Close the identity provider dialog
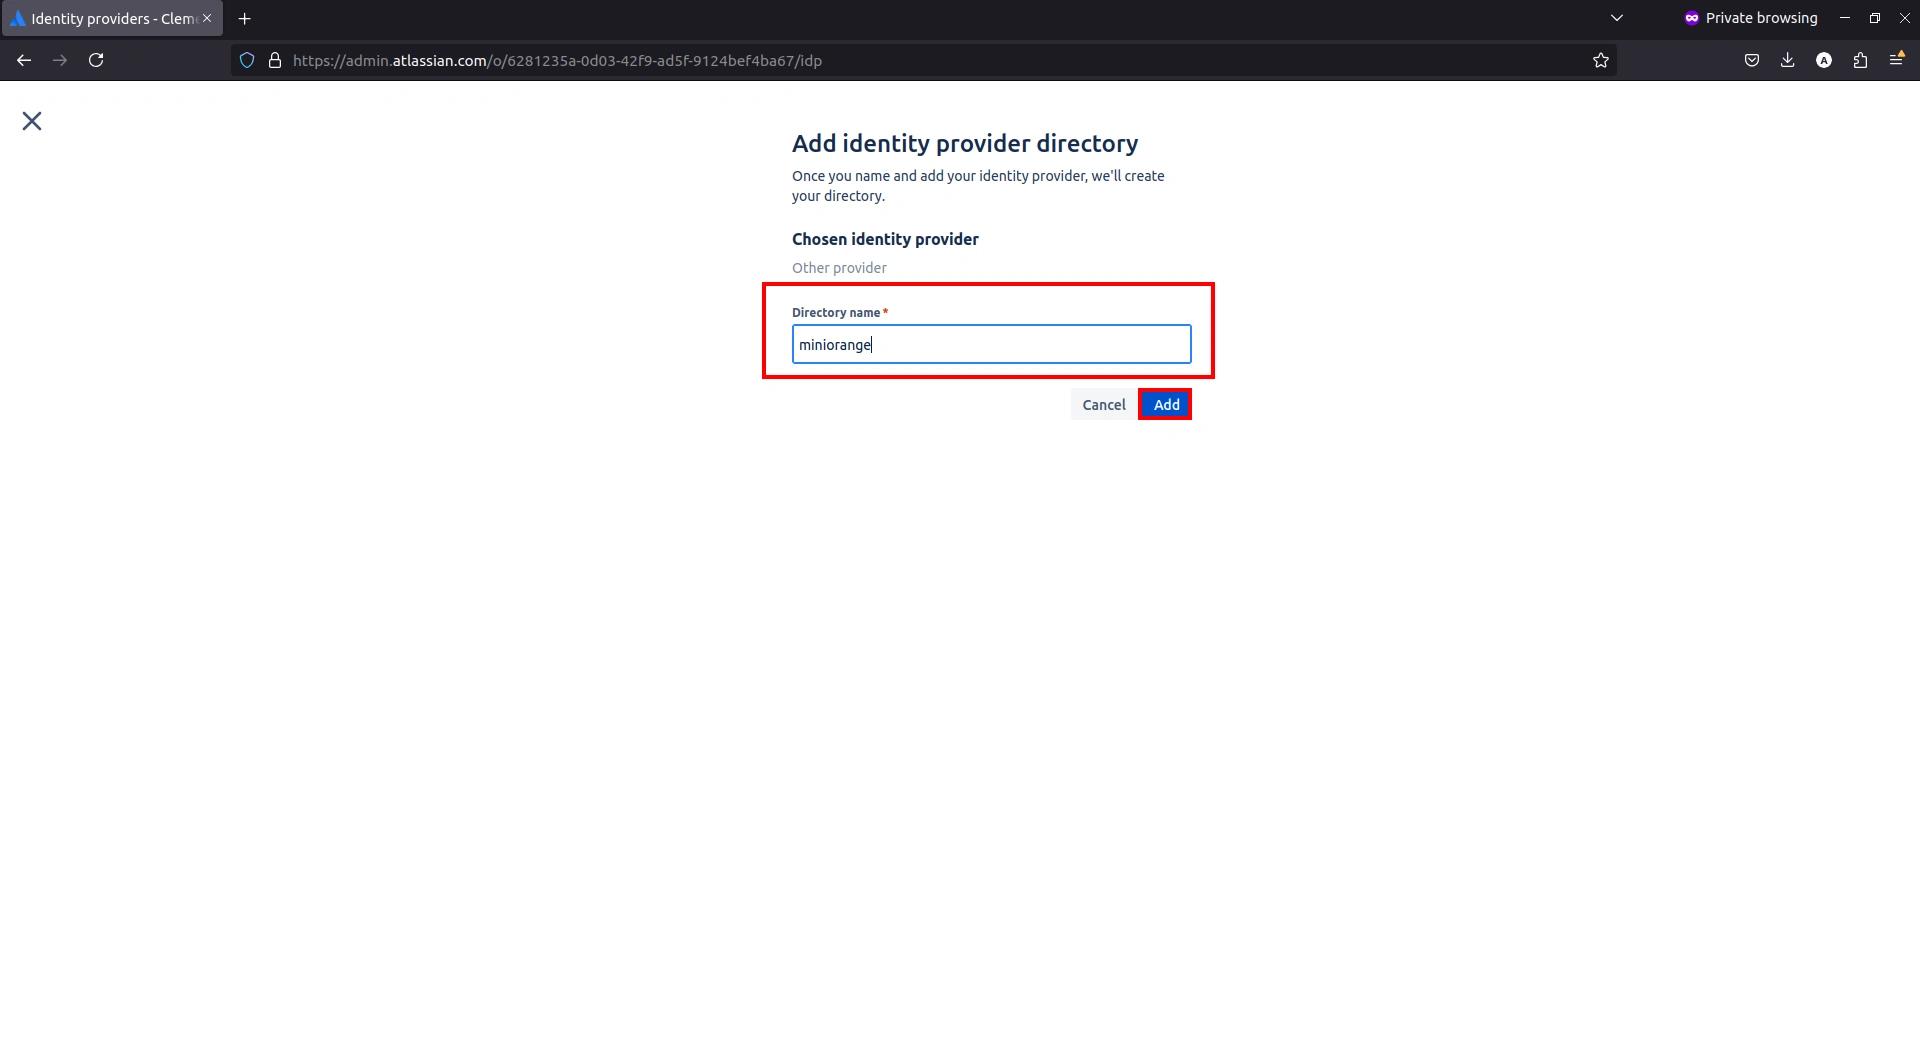The width and height of the screenshot is (1920, 1049). tap(31, 120)
